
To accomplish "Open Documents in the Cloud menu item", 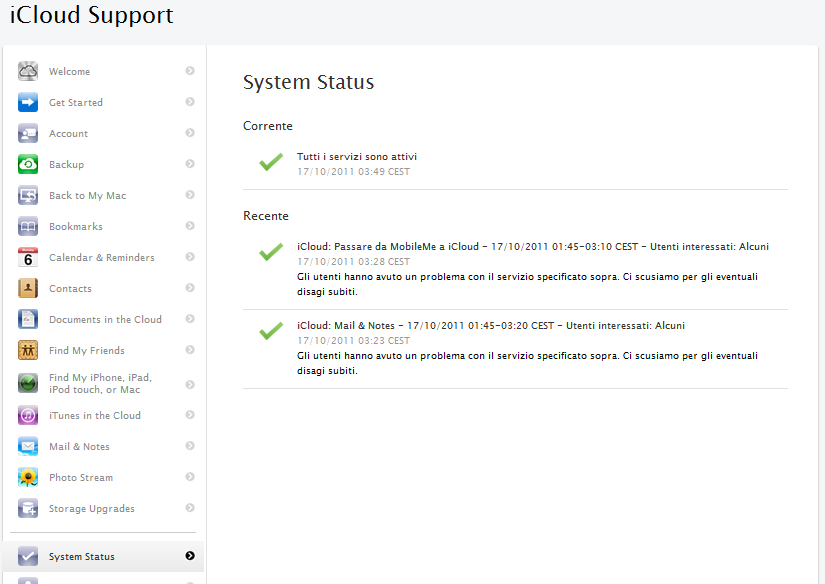I will (105, 319).
